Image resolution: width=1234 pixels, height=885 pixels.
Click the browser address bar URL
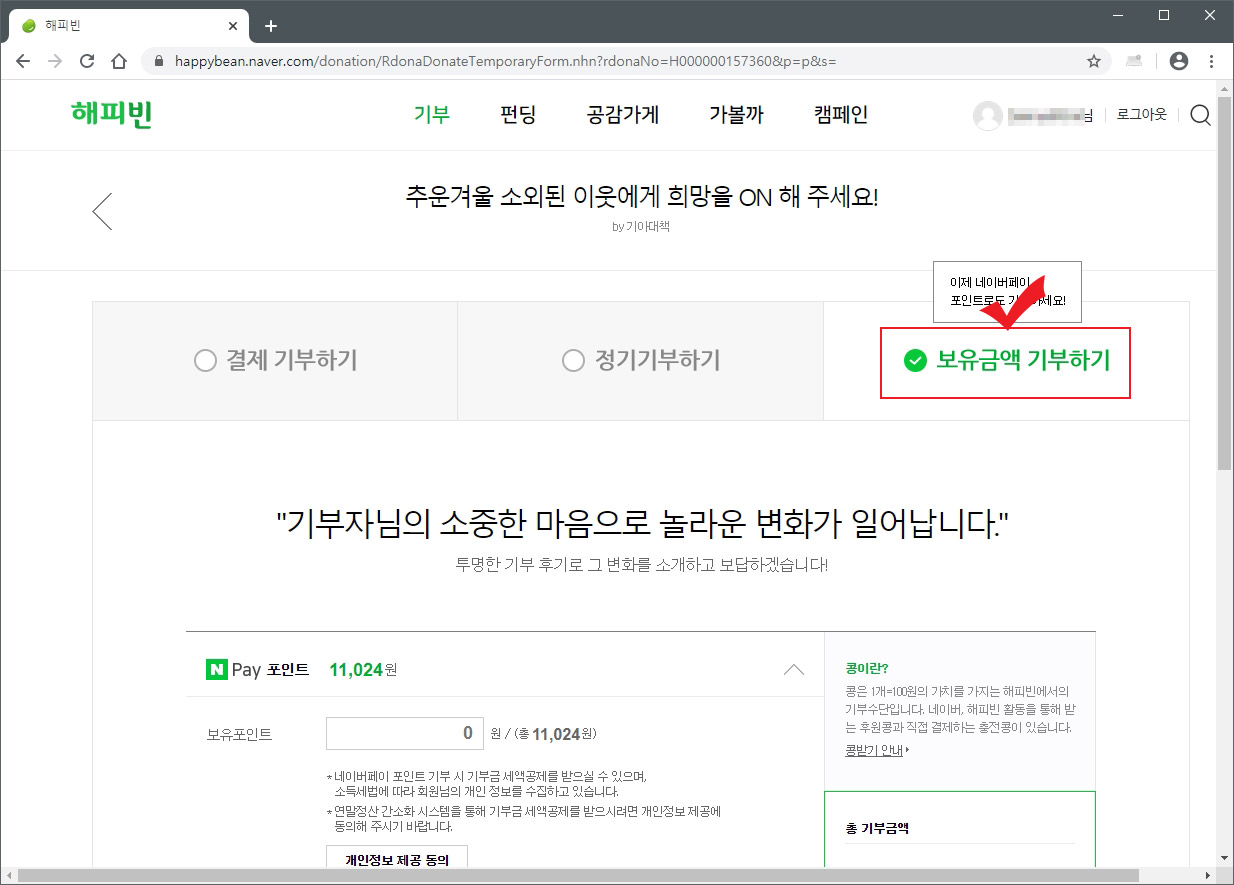505,61
